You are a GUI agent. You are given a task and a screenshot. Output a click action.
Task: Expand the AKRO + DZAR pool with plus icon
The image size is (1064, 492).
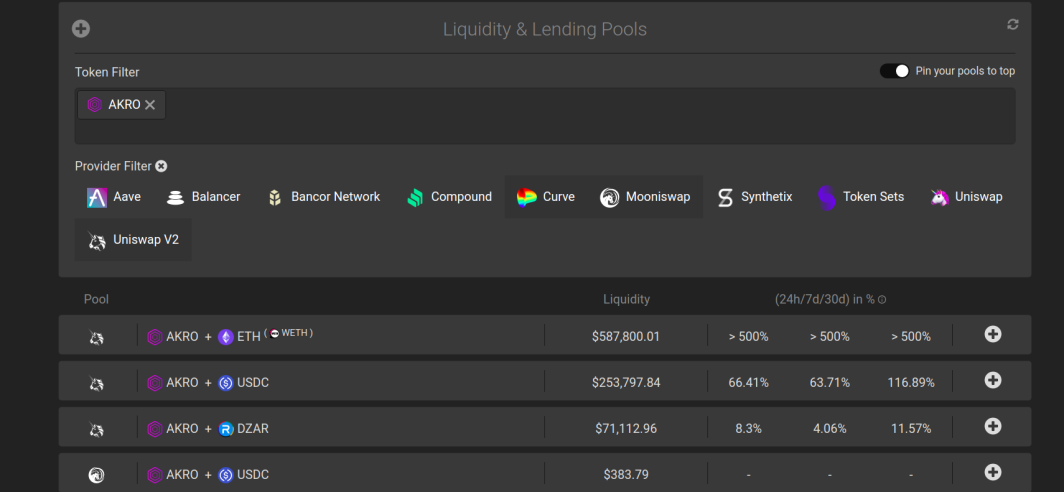pyautogui.click(x=993, y=426)
